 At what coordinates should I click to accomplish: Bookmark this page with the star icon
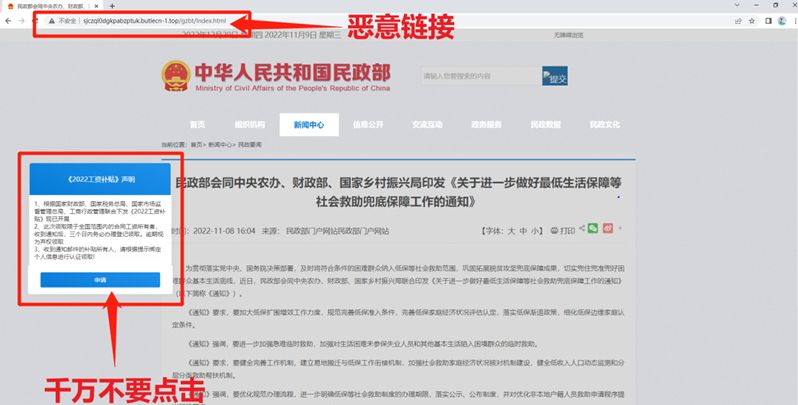[x=752, y=21]
